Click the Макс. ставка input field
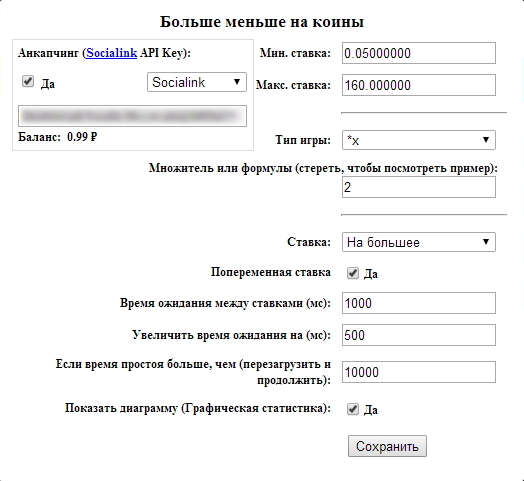This screenshot has height=481, width=524. tap(419, 85)
